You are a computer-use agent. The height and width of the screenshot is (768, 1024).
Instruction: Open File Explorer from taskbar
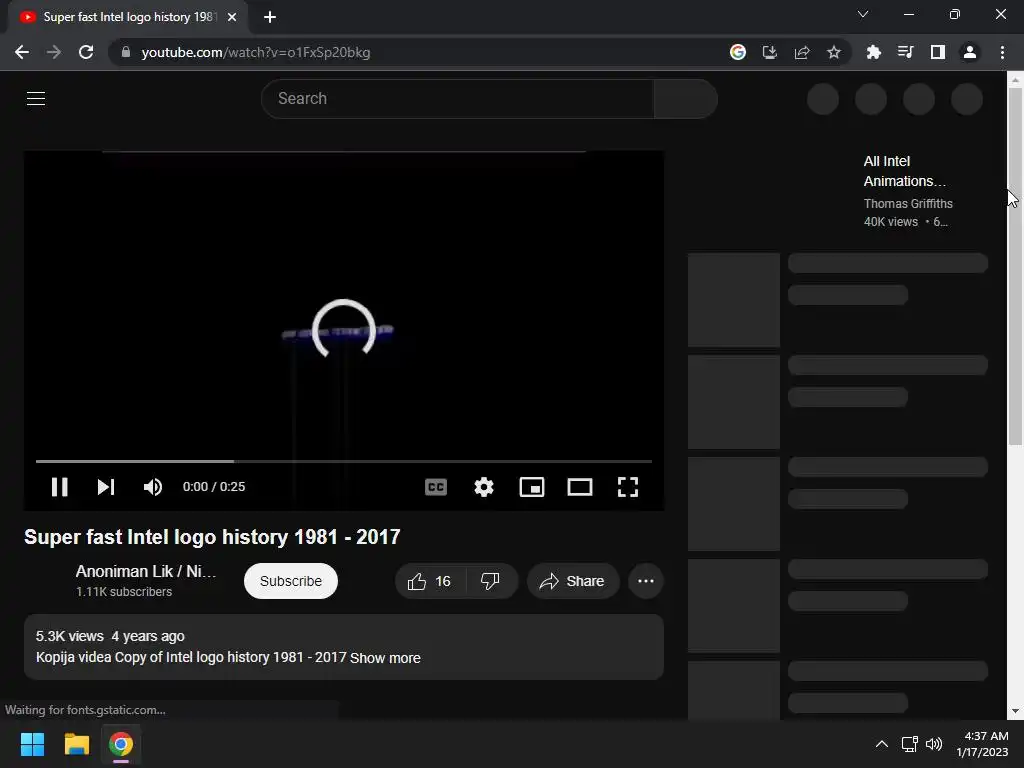(76, 744)
